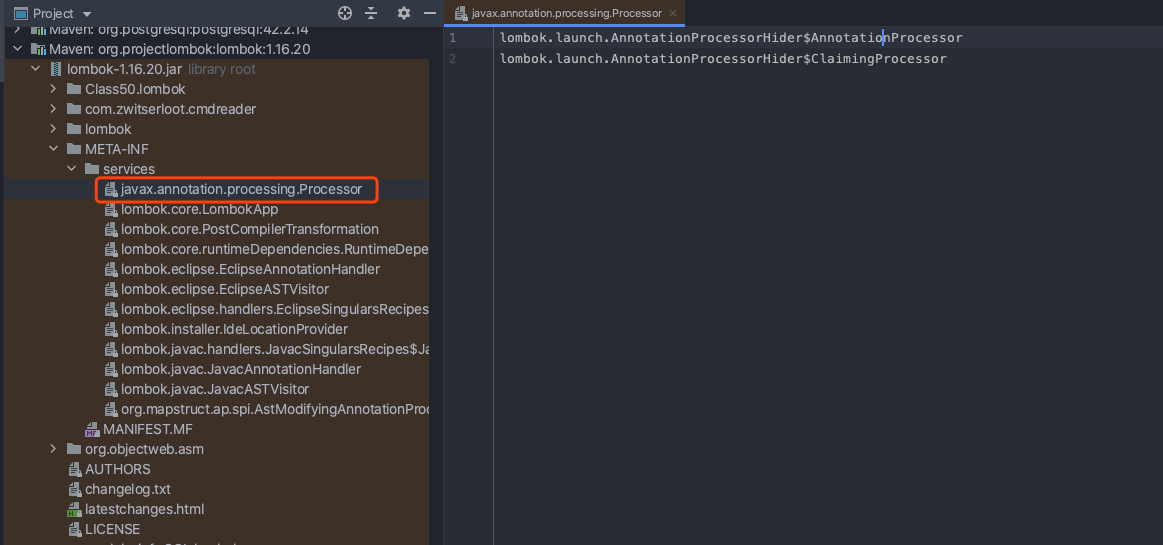
Task: Click the JavacASTVisitor file icon
Action: 111,389
